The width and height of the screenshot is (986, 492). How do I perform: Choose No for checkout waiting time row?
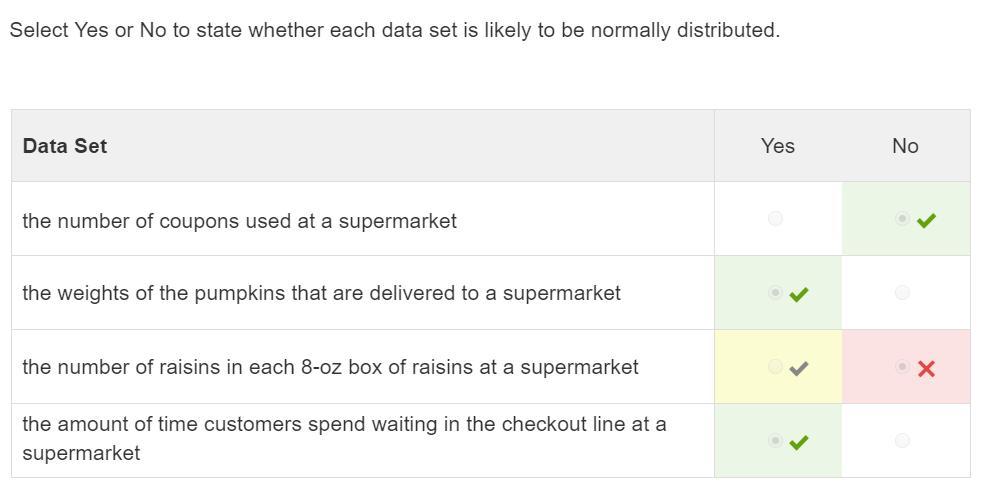click(902, 440)
